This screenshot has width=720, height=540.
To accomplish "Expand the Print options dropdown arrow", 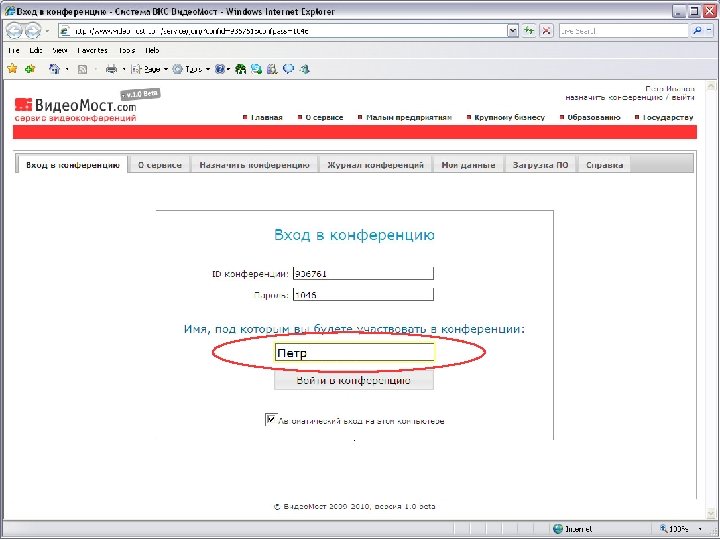I will [x=124, y=69].
